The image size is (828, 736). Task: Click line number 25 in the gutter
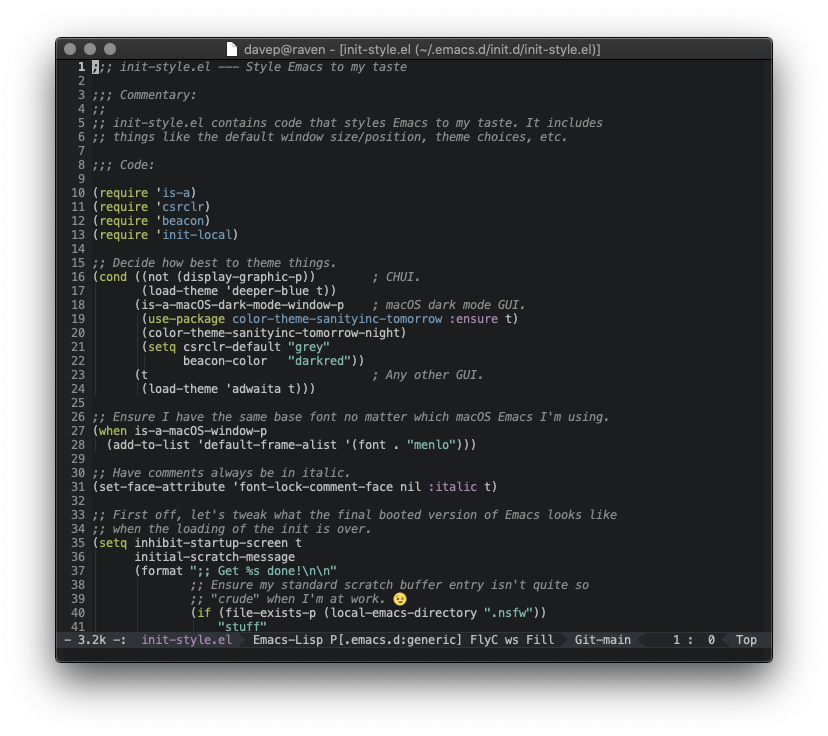[78, 403]
